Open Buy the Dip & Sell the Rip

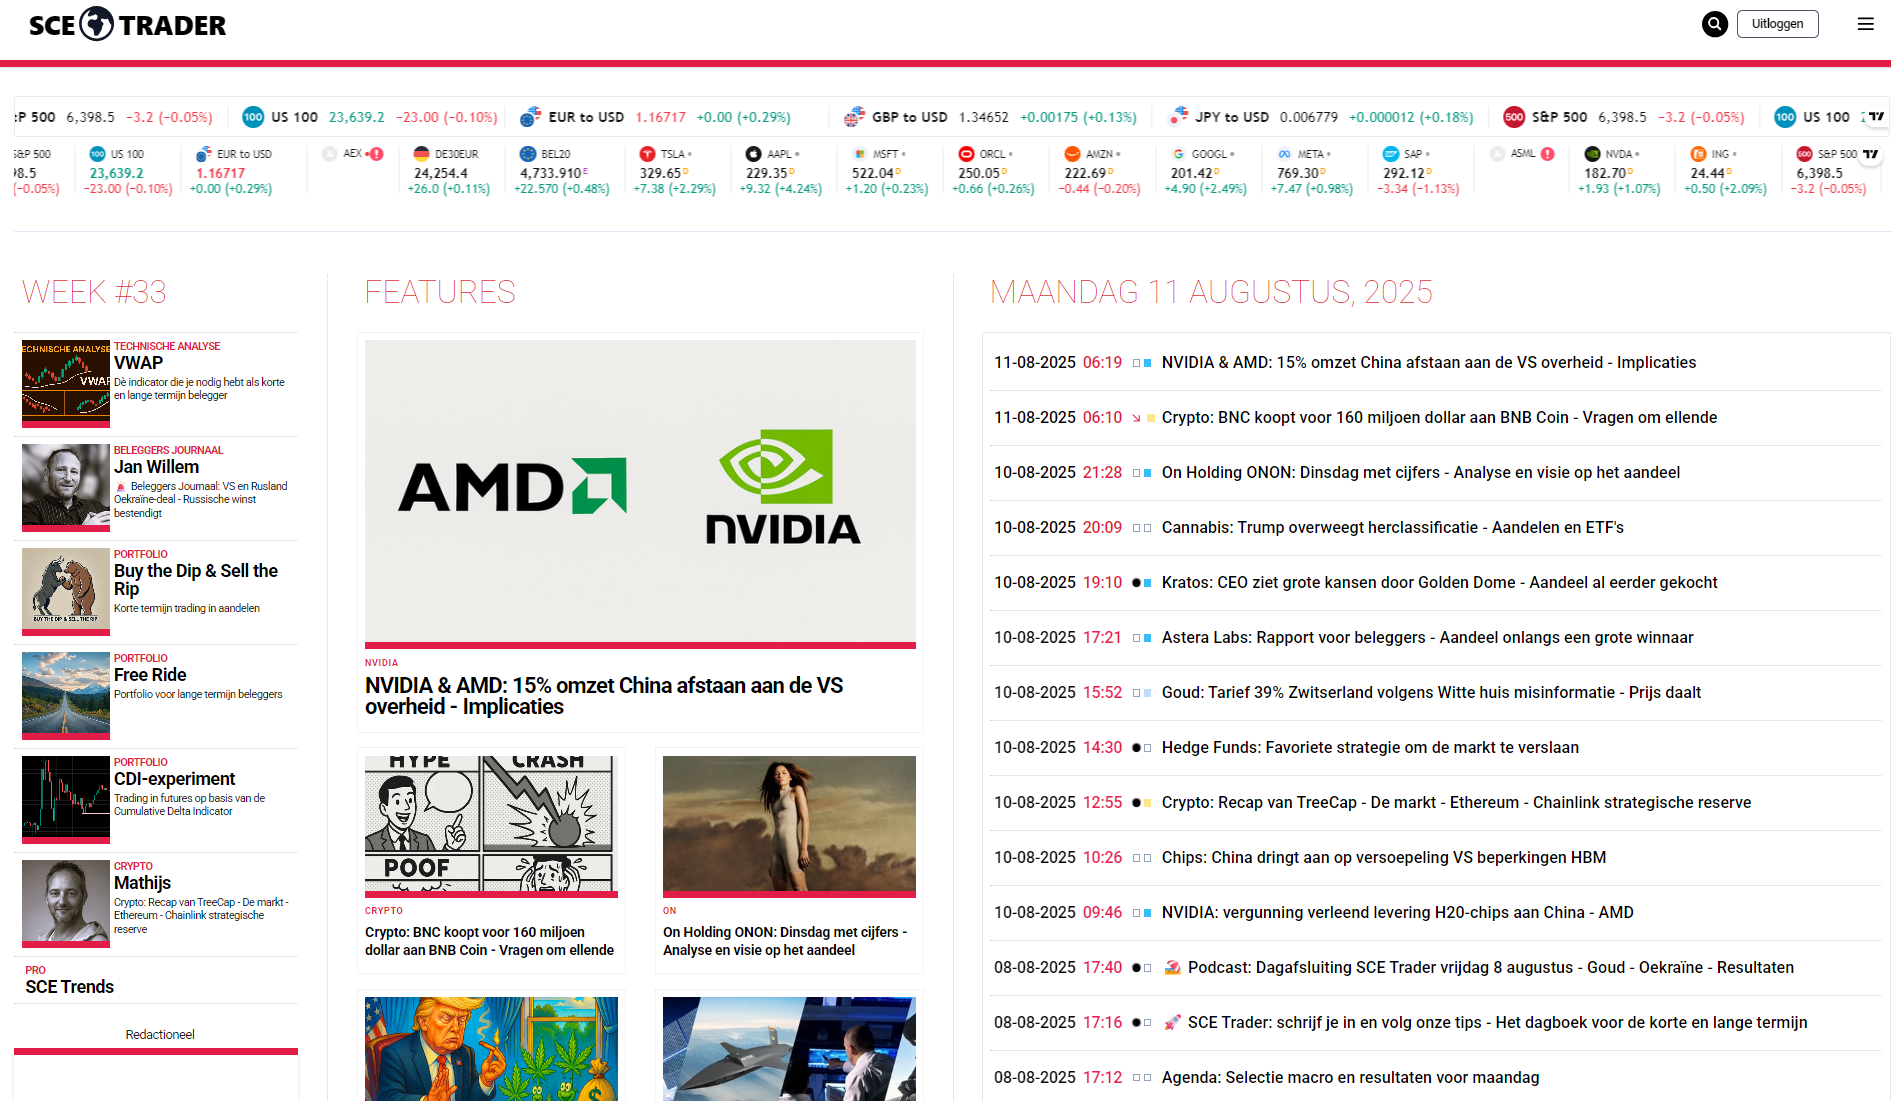(x=196, y=580)
